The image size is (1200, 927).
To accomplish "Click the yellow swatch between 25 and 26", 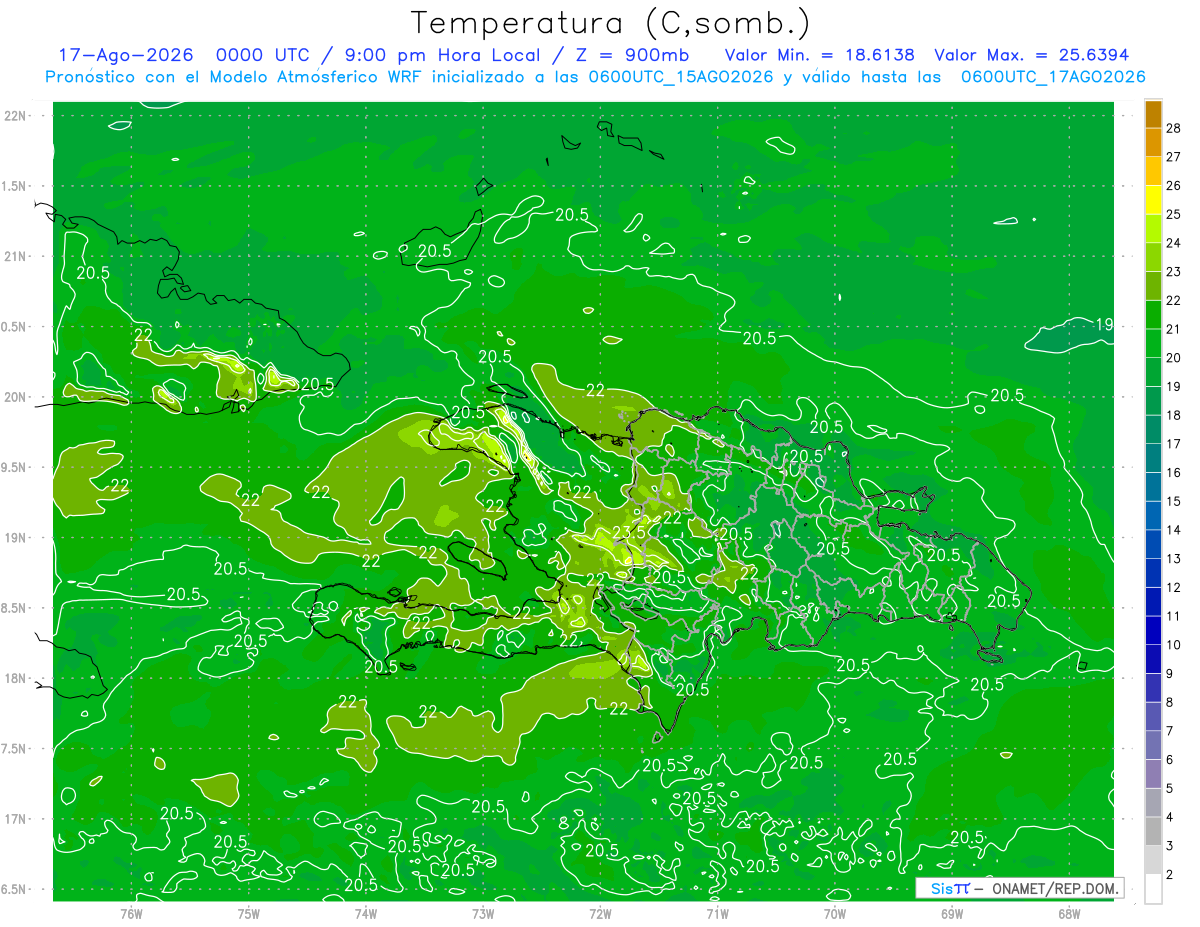I will 1153,200.
